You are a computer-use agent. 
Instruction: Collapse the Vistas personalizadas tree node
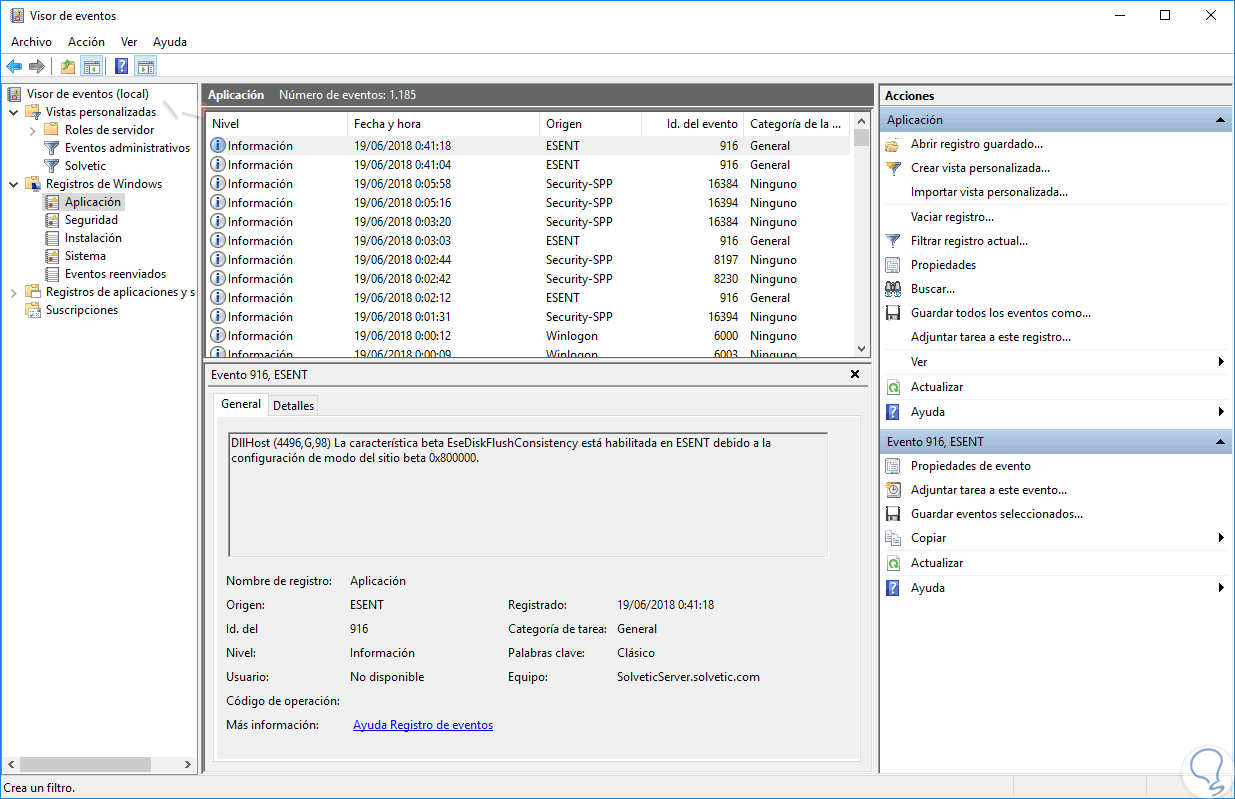coord(14,112)
